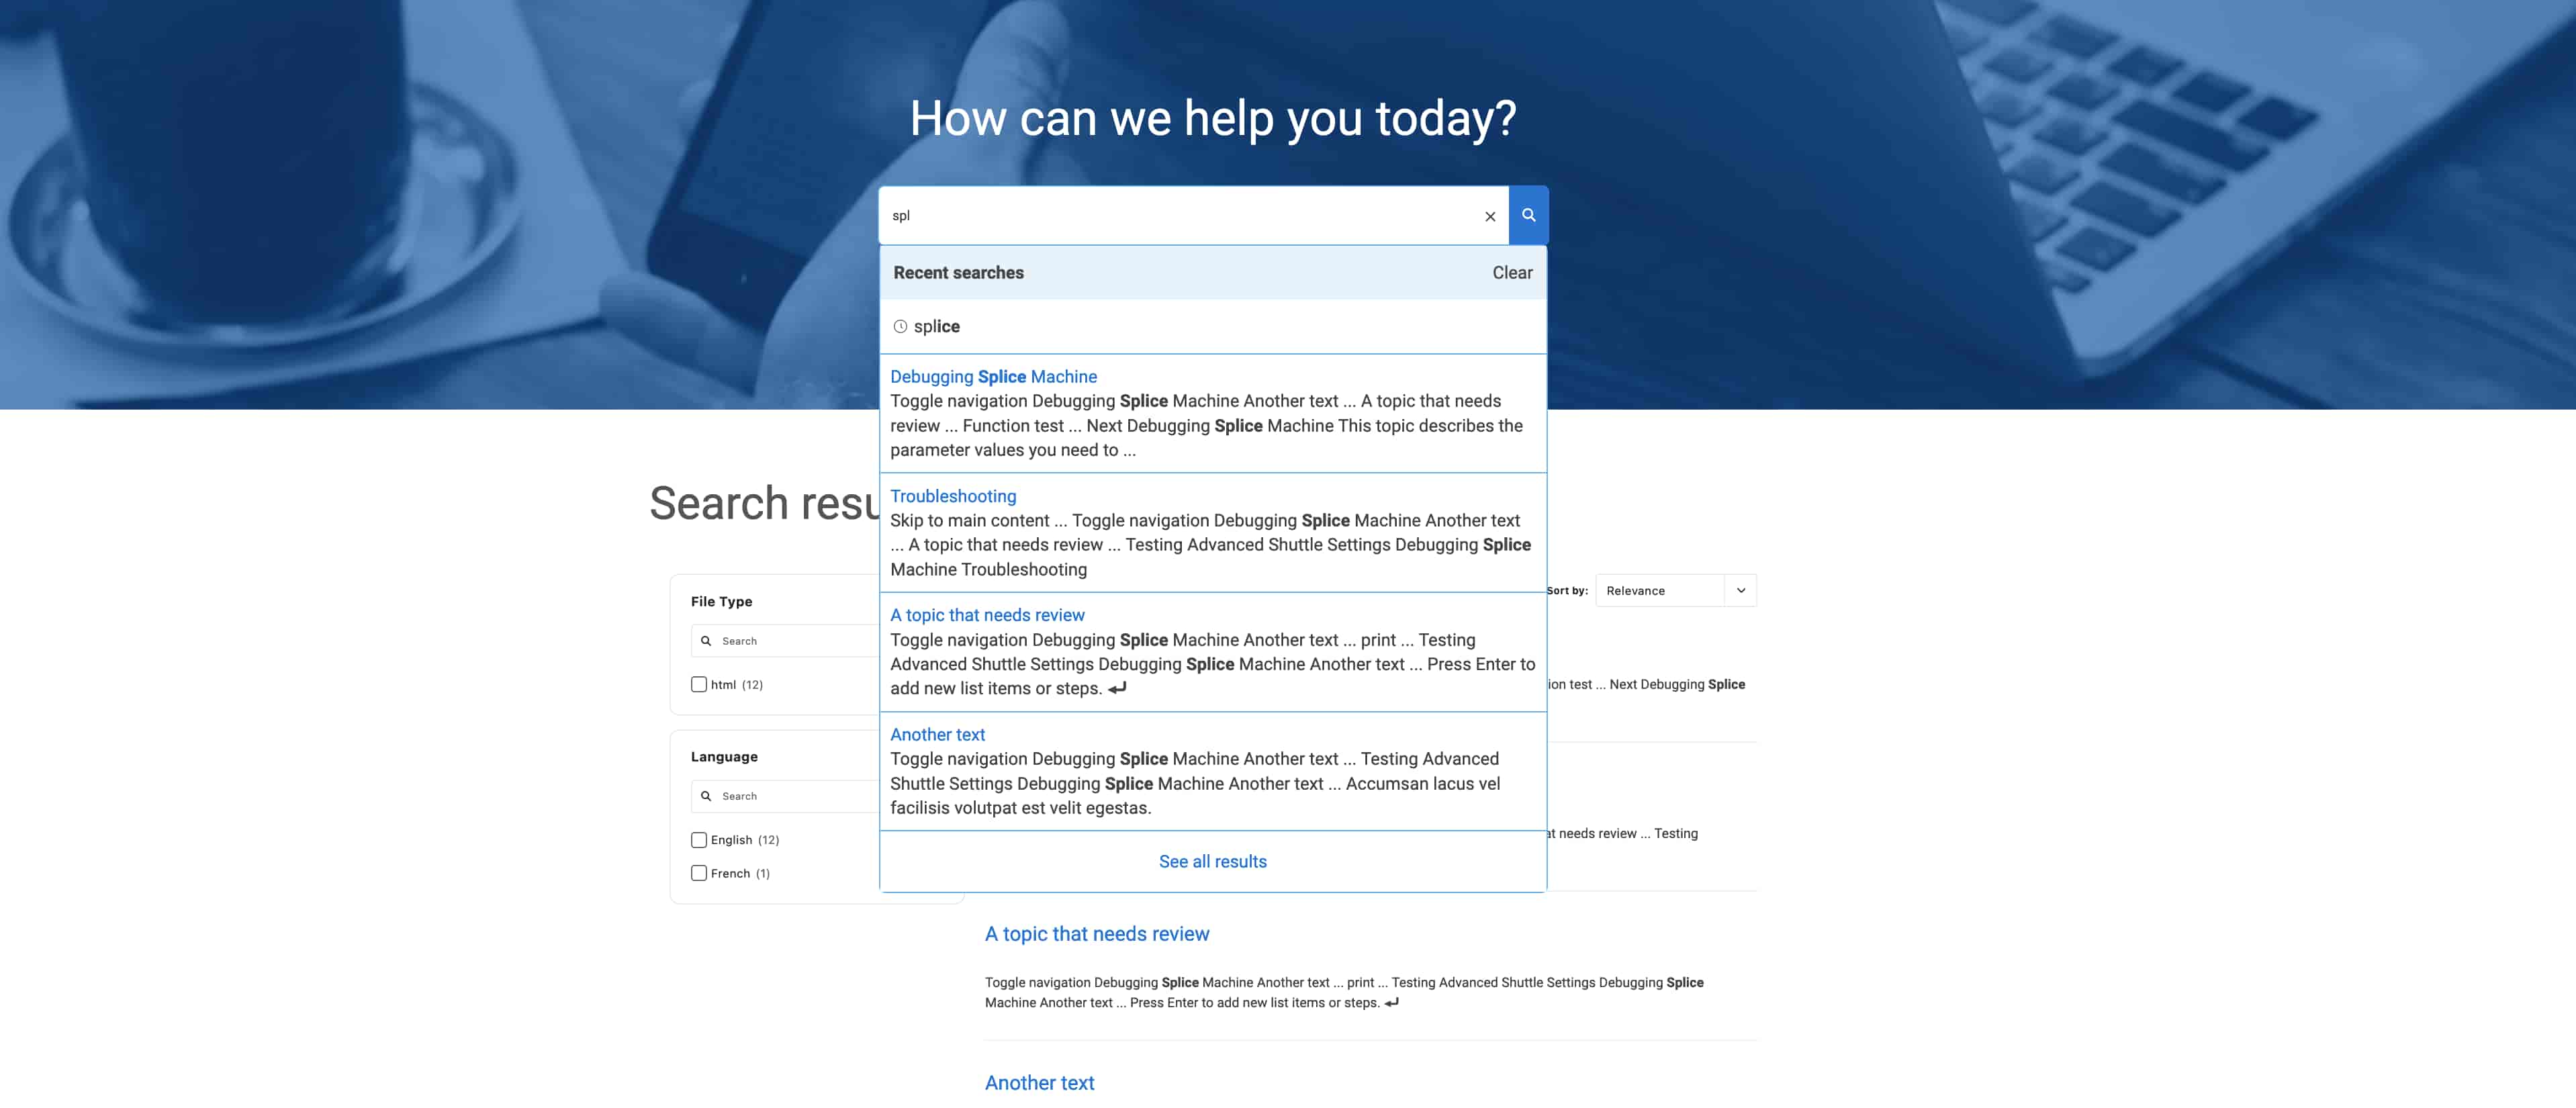The width and height of the screenshot is (2576, 1108).
Task: Open the Troubleshooting suggestion
Action: tap(953, 496)
